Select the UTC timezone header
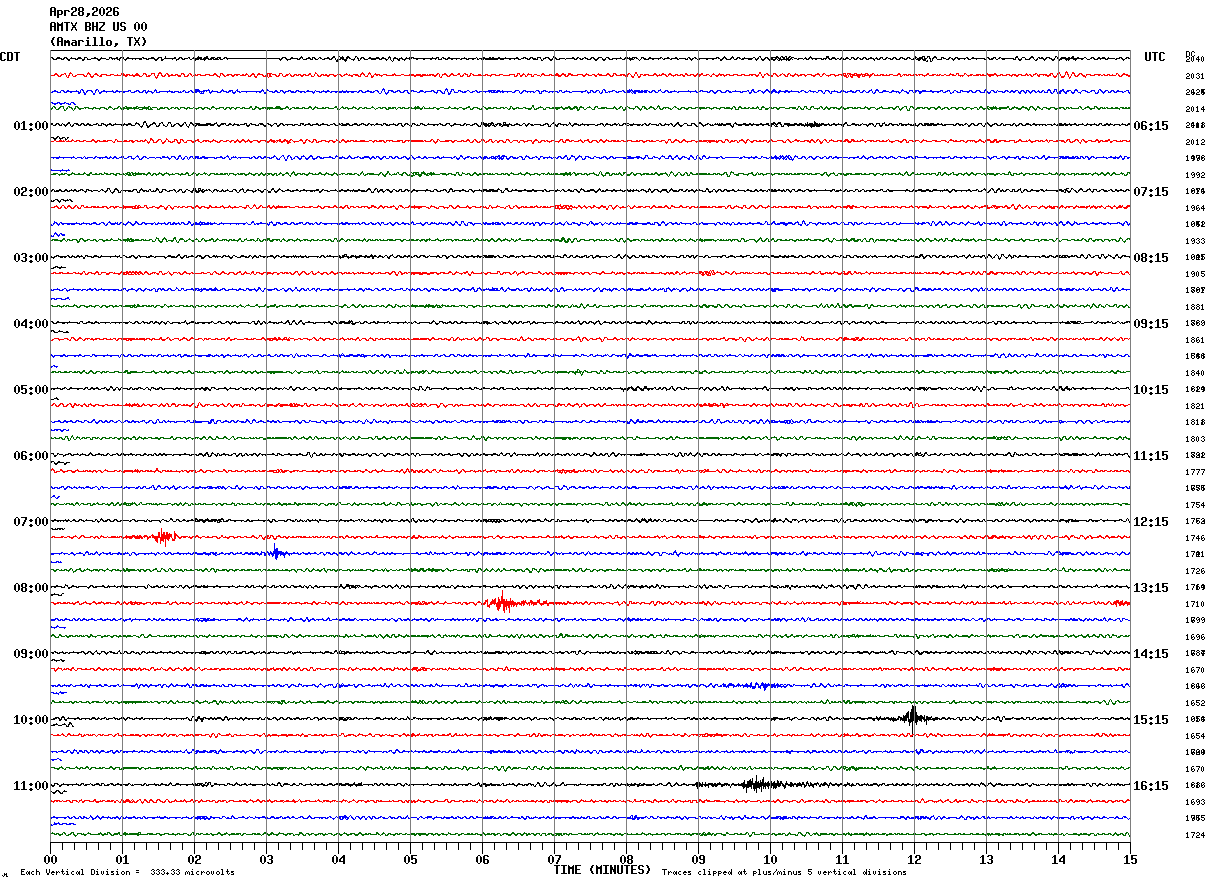The width and height of the screenshot is (1210, 886). [1155, 57]
